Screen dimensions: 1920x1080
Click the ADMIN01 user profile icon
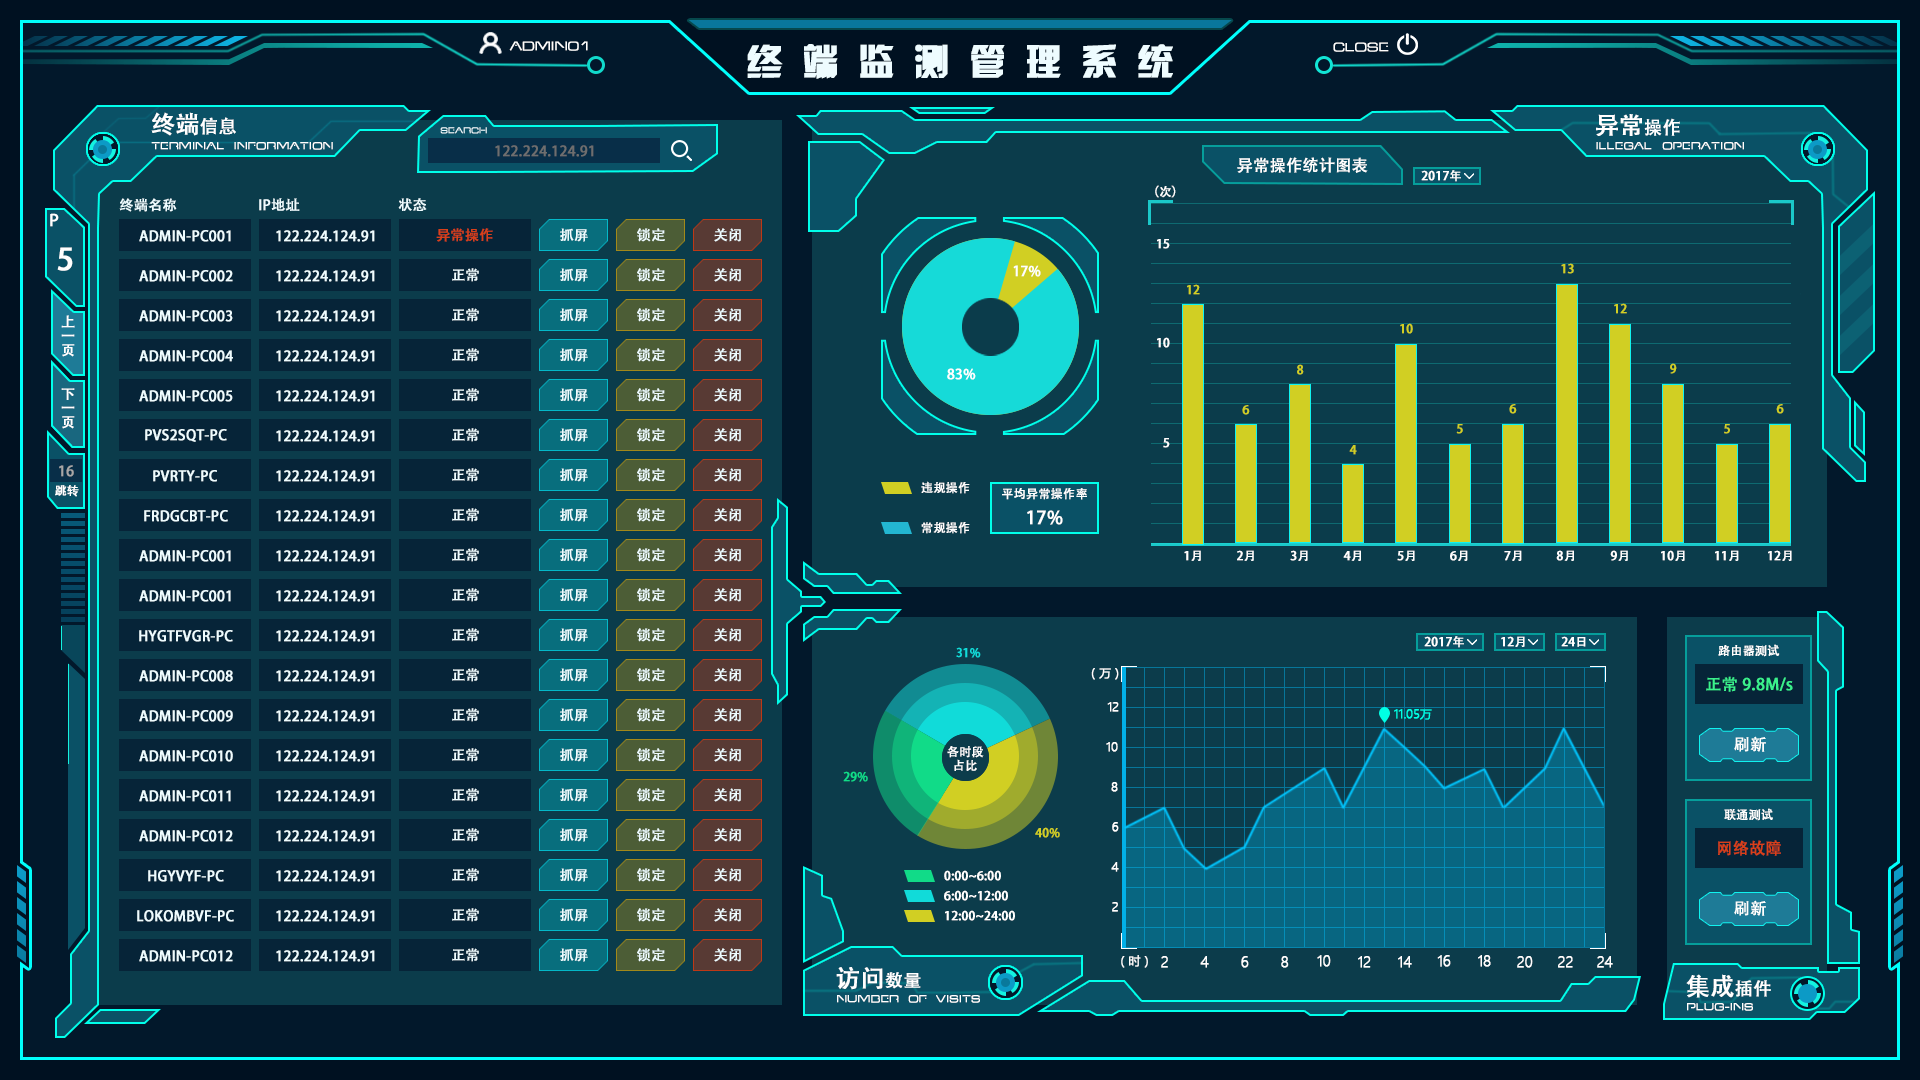[490, 44]
